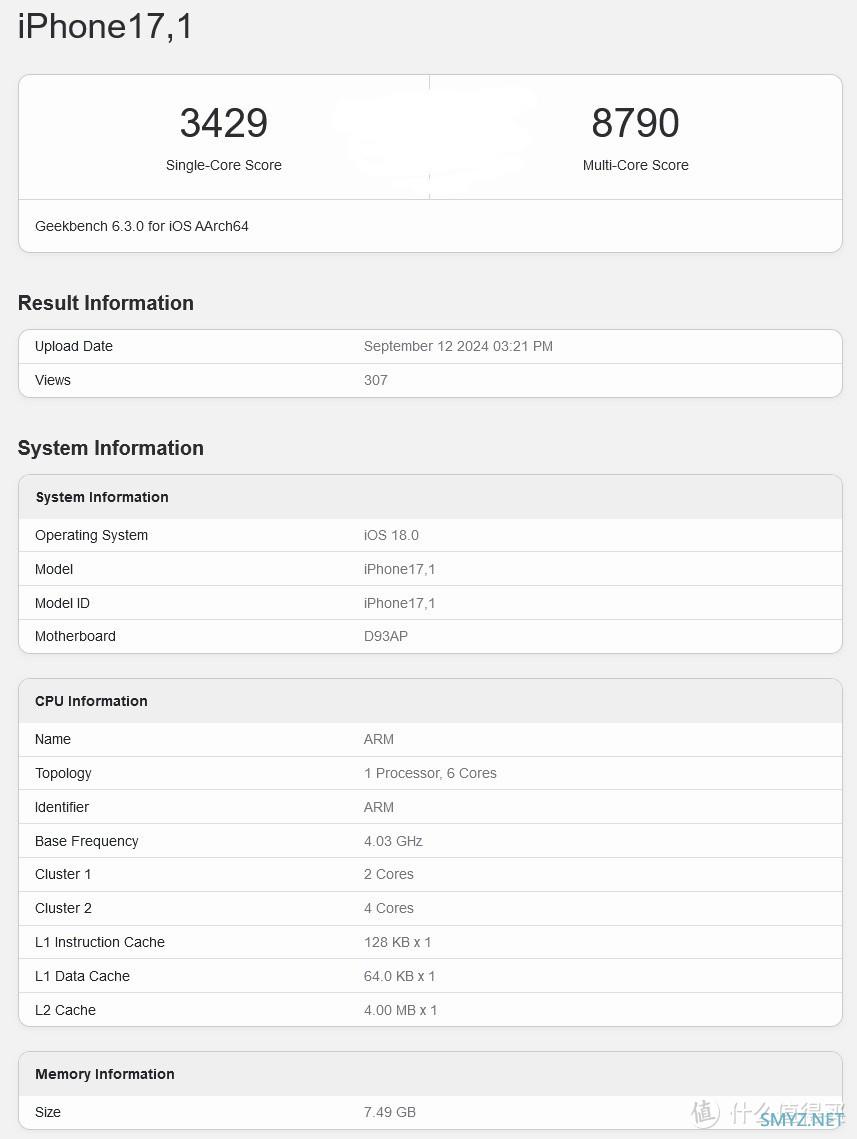Click the SMYZ.NET watermark logo
857x1139 pixels.
click(x=802, y=1119)
